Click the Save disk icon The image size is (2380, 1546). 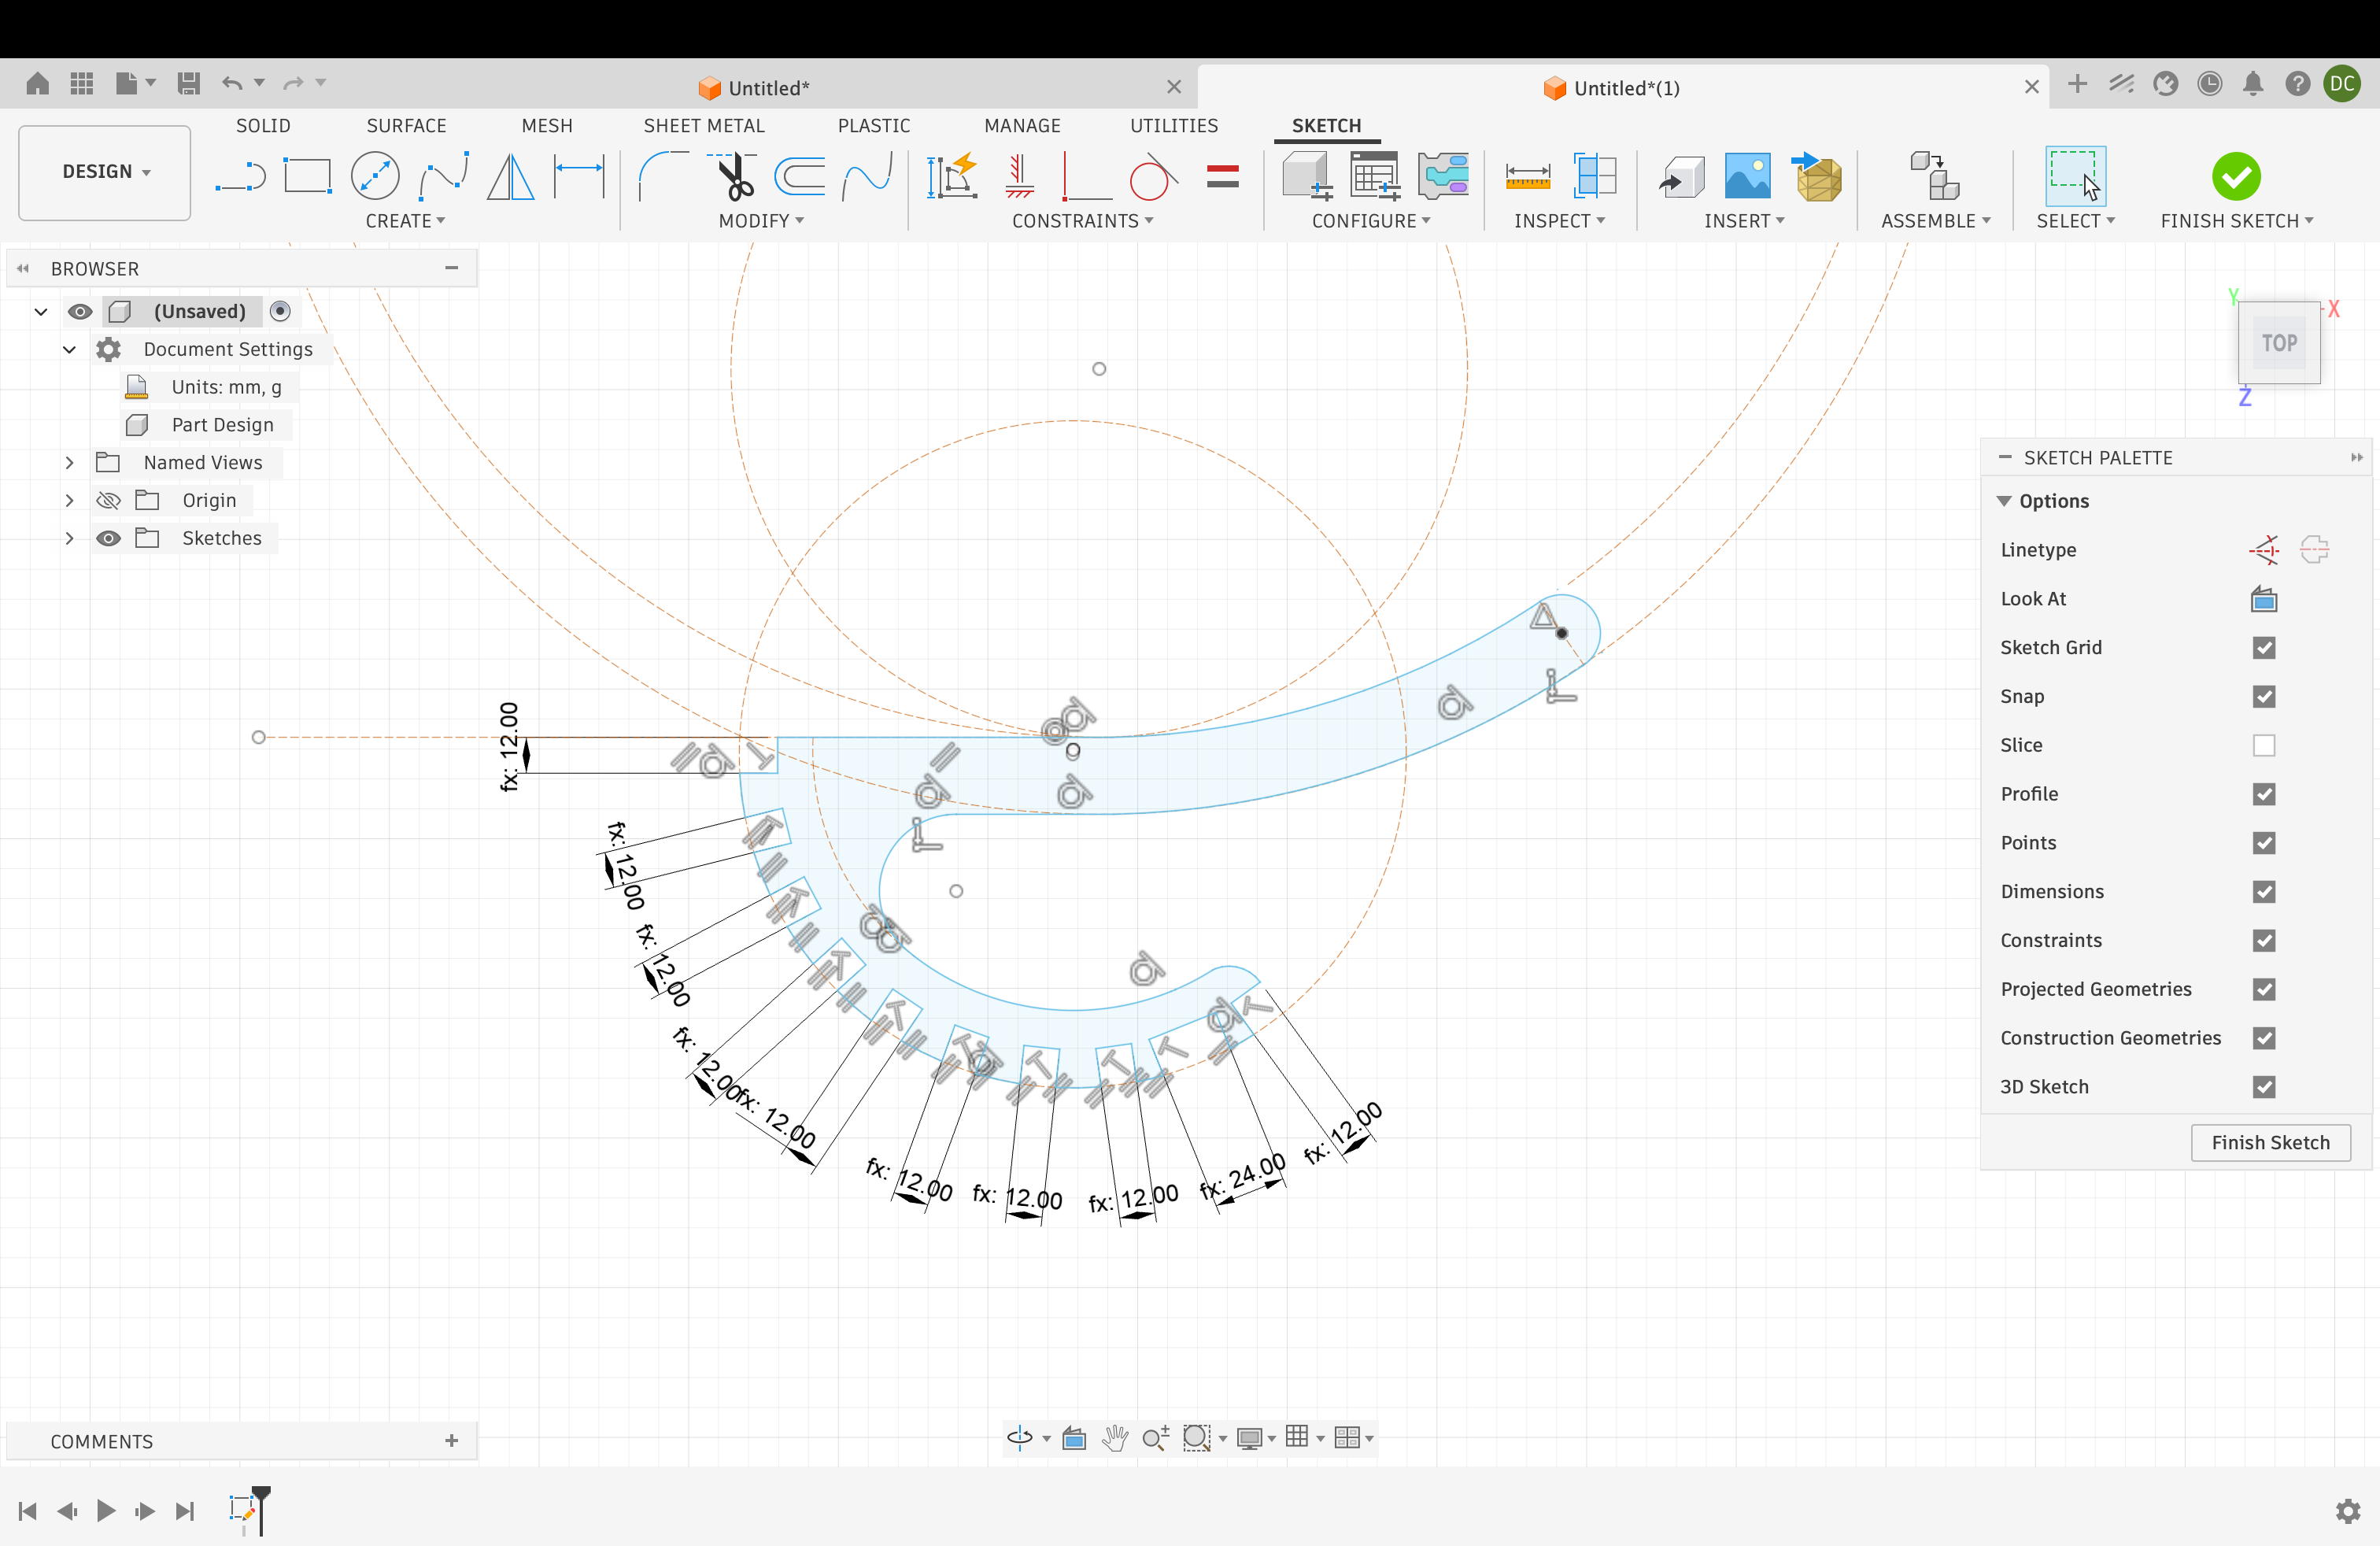point(188,83)
